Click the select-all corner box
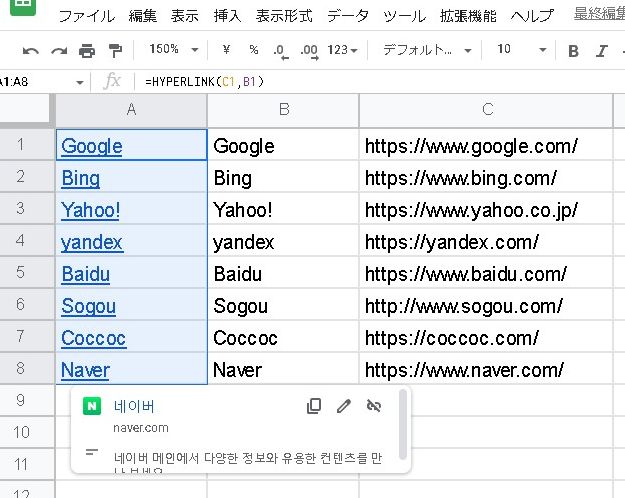625x498 pixels. click(x=25, y=110)
